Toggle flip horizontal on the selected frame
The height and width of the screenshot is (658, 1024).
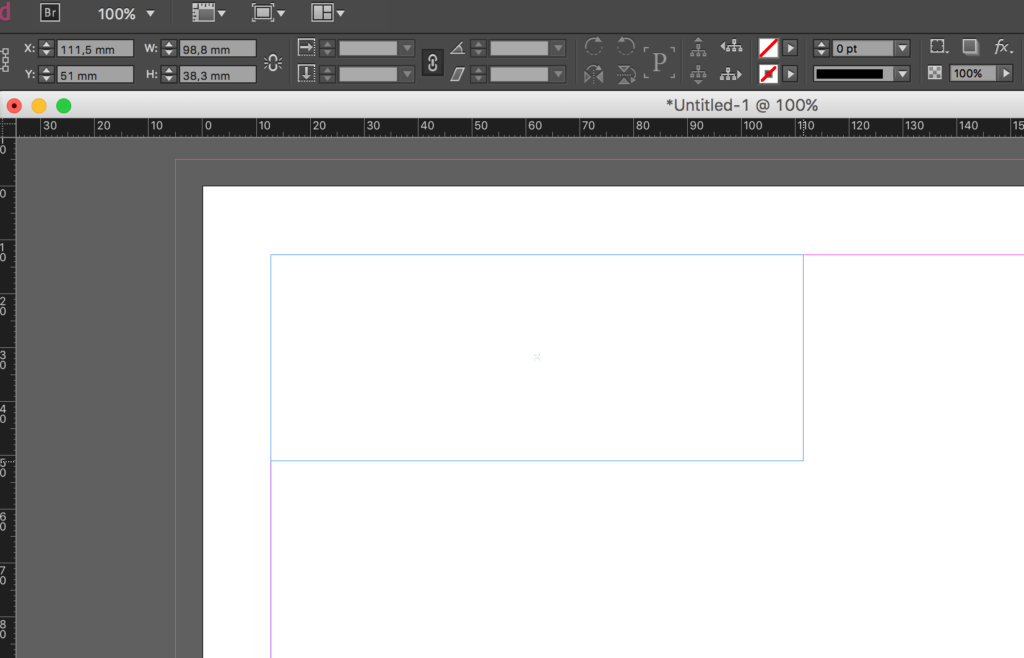[x=592, y=73]
